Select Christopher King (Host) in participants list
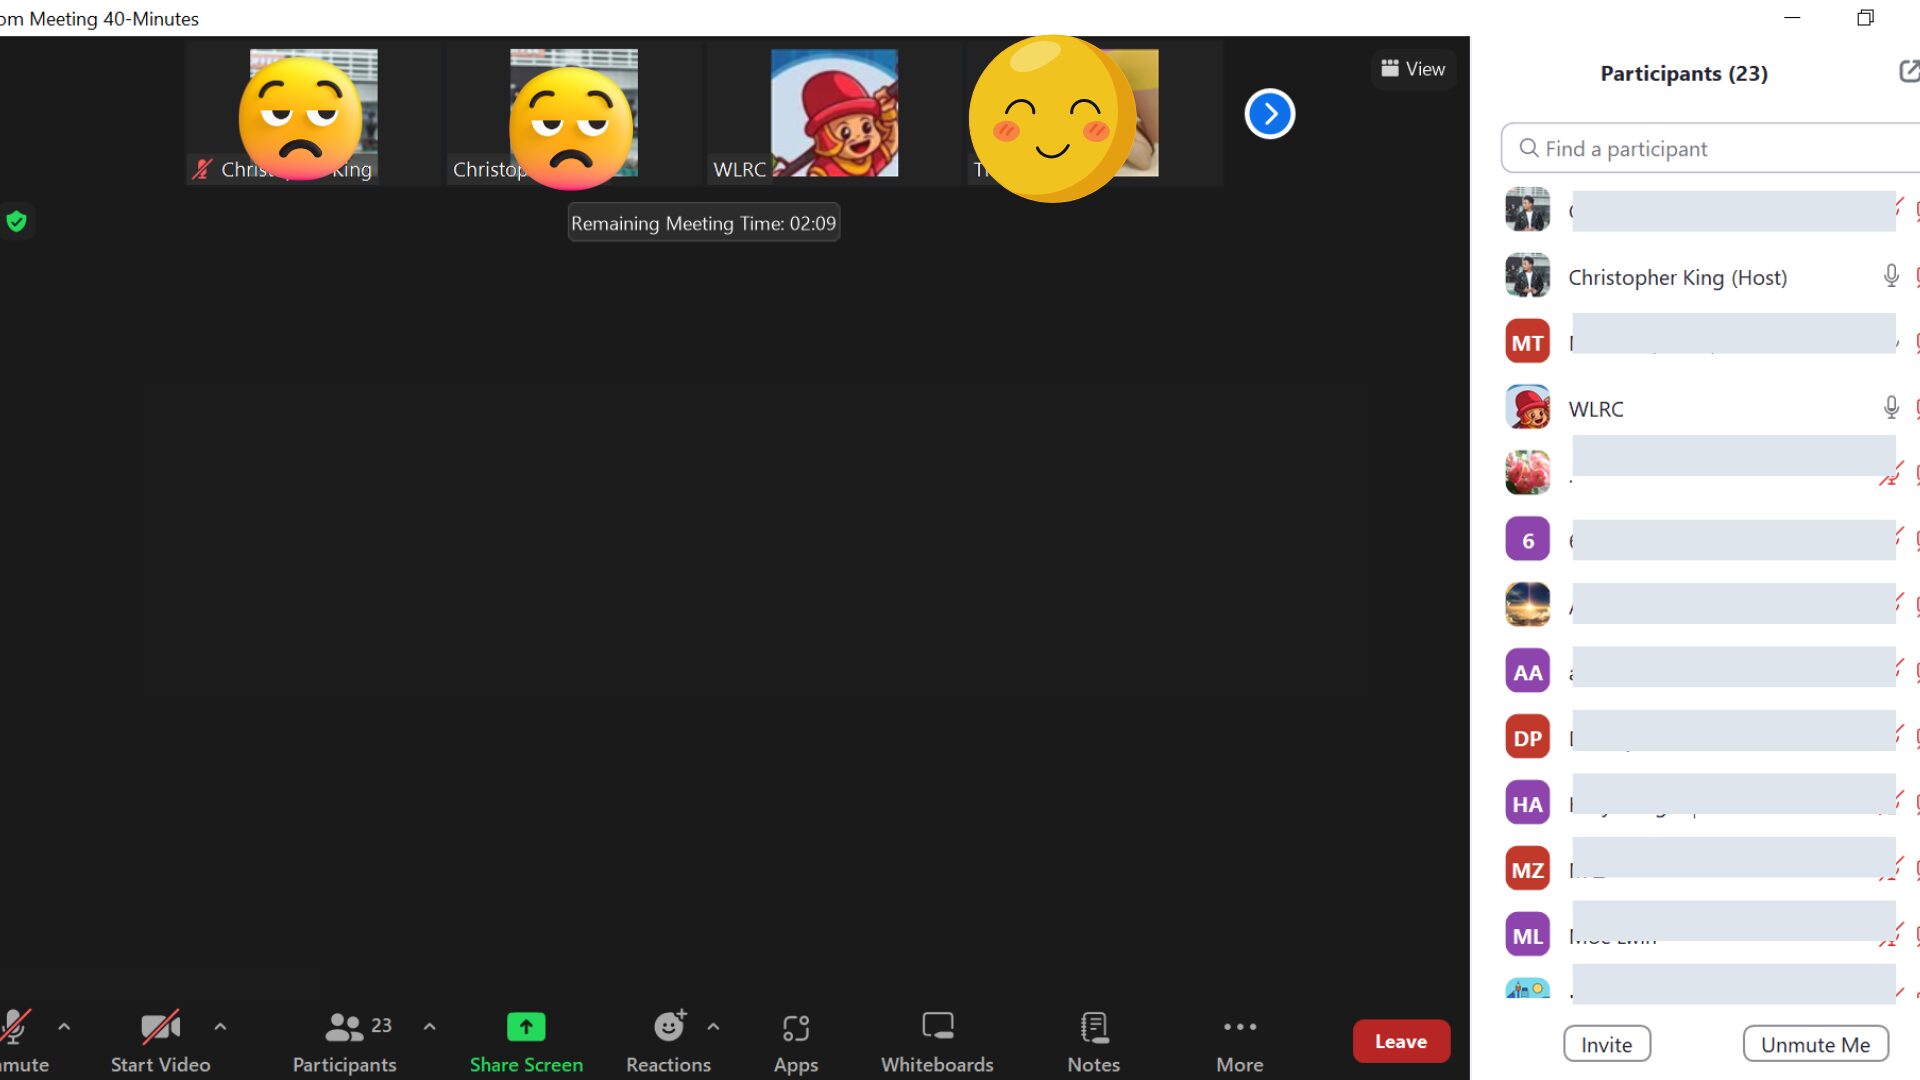The width and height of the screenshot is (1920, 1080). (1677, 277)
